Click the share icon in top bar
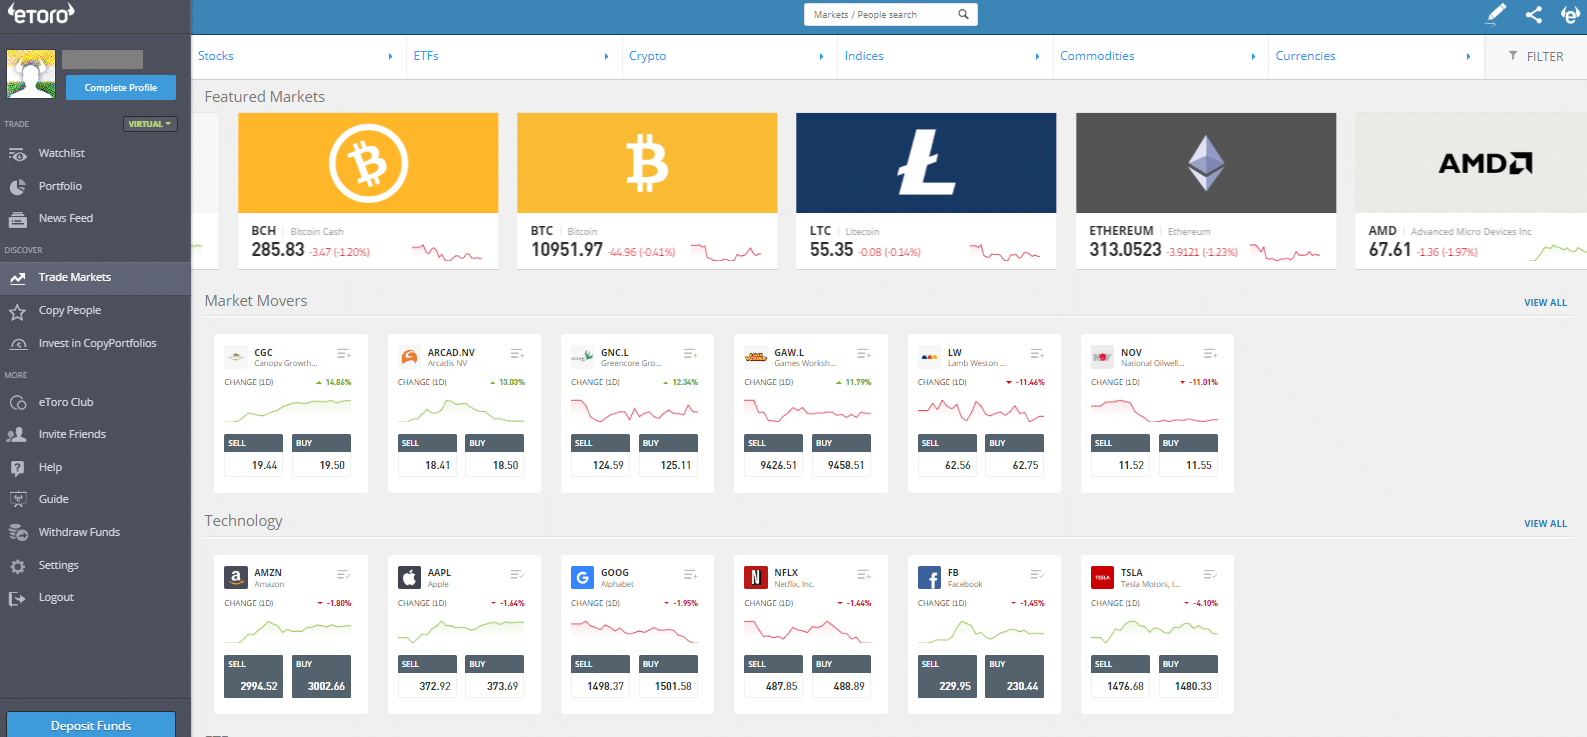Viewport: 1587px width, 737px height. [1534, 14]
